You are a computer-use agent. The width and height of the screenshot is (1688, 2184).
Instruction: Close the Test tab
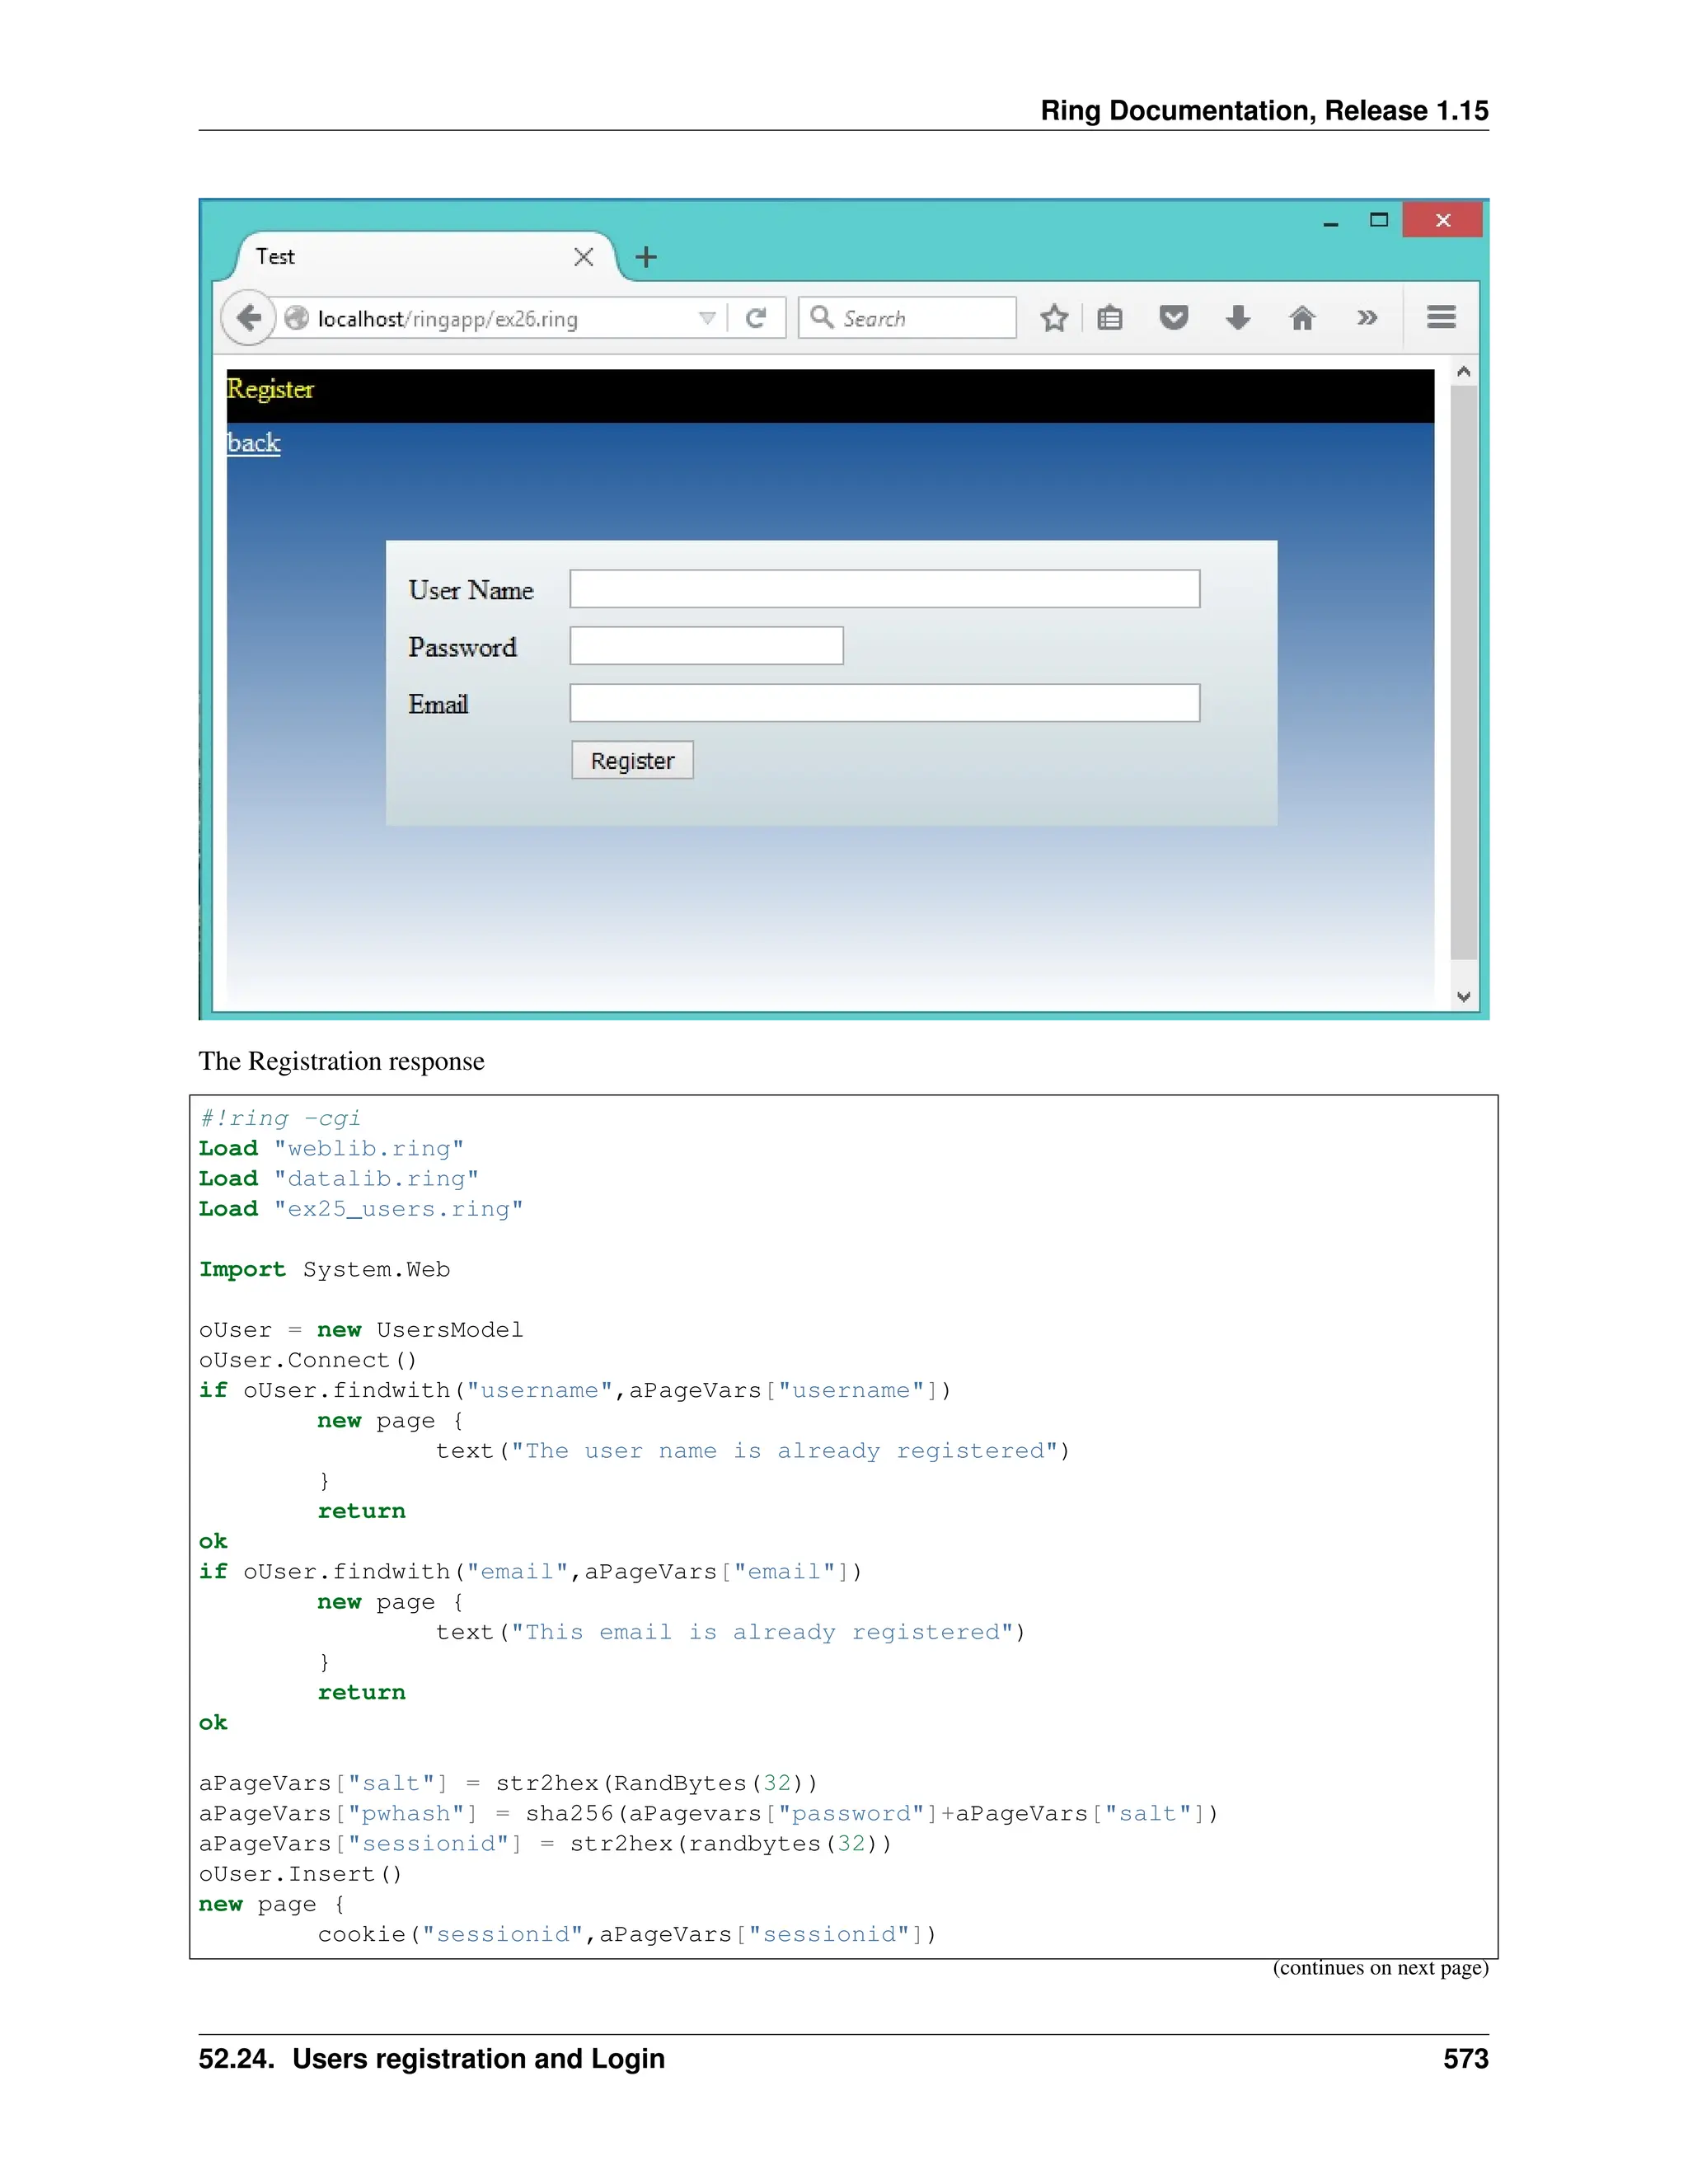[x=584, y=257]
